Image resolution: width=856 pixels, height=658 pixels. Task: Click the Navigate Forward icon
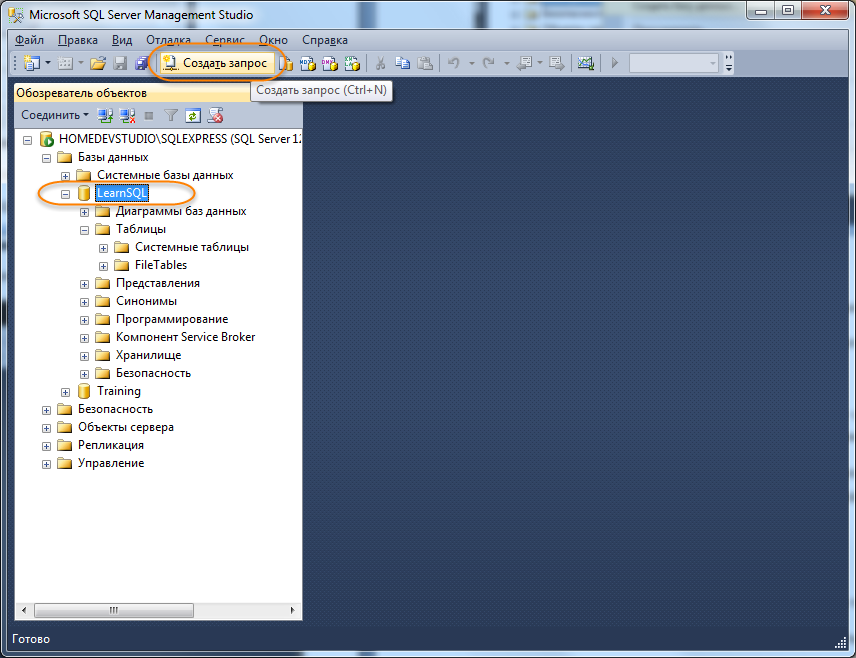pyautogui.click(x=557, y=63)
